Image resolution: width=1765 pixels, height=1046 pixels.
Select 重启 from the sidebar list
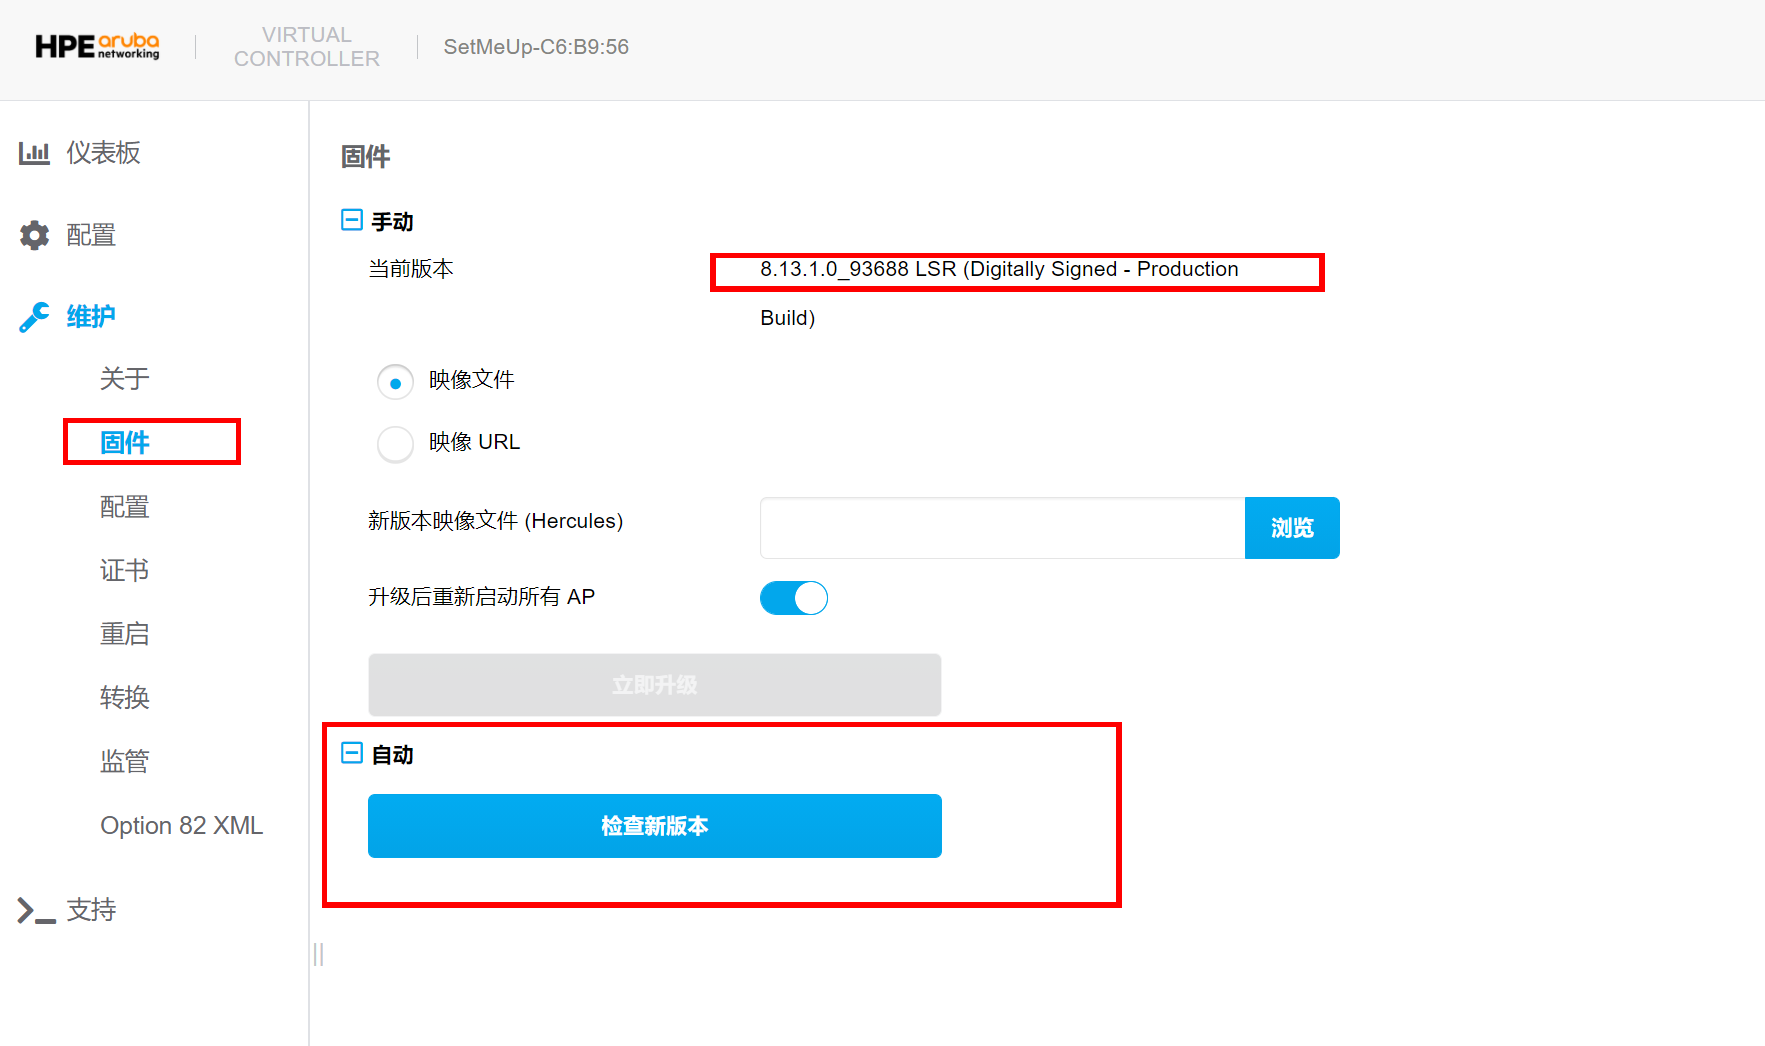(x=124, y=633)
